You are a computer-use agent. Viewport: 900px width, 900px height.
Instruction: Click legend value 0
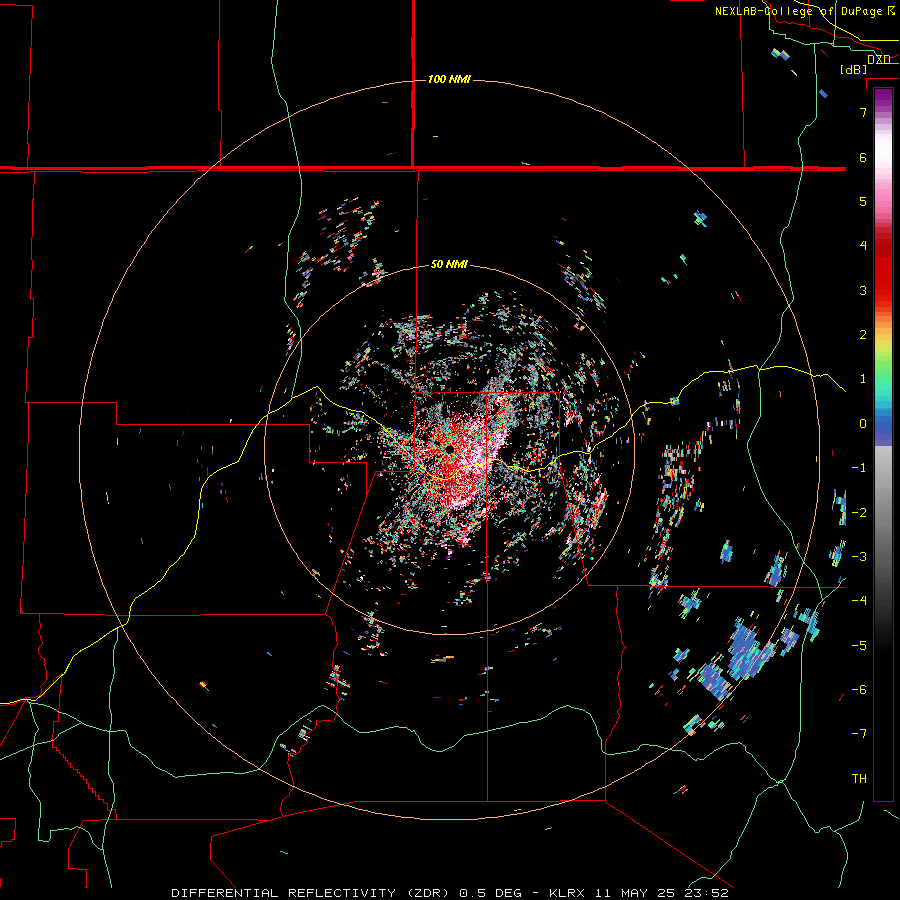[x=863, y=424]
